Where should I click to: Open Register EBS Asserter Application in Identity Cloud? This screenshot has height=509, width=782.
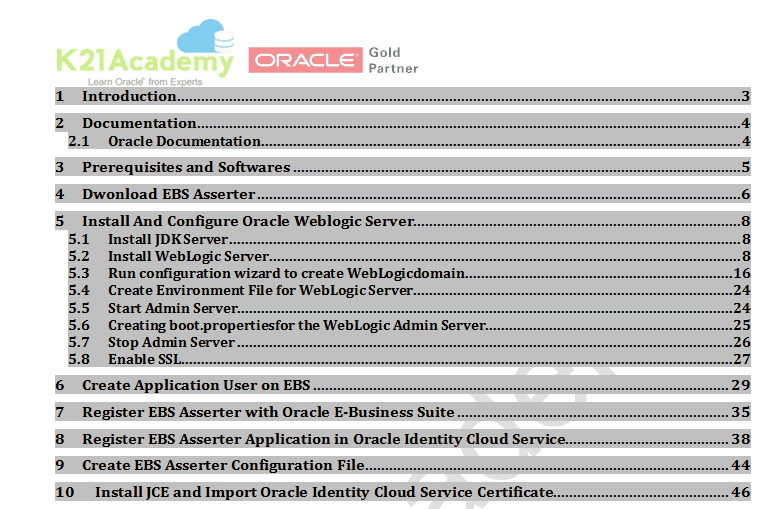pos(324,439)
